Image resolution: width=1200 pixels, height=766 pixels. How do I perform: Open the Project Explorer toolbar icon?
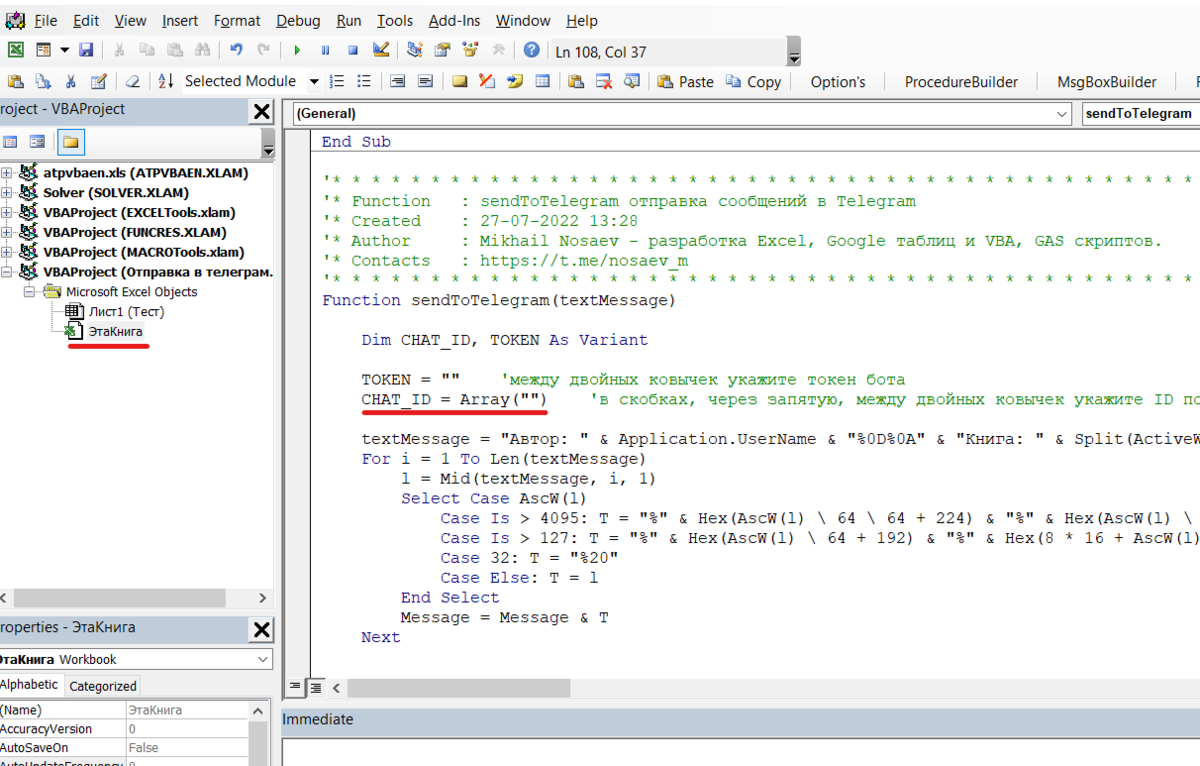[415, 50]
